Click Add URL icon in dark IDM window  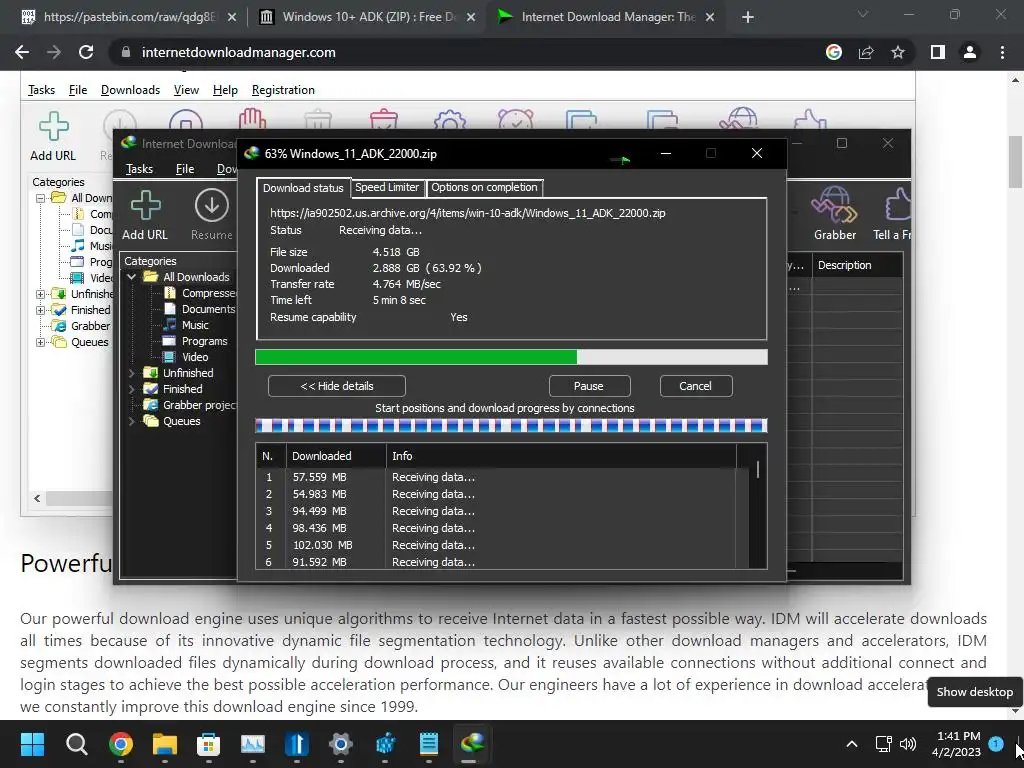click(145, 205)
